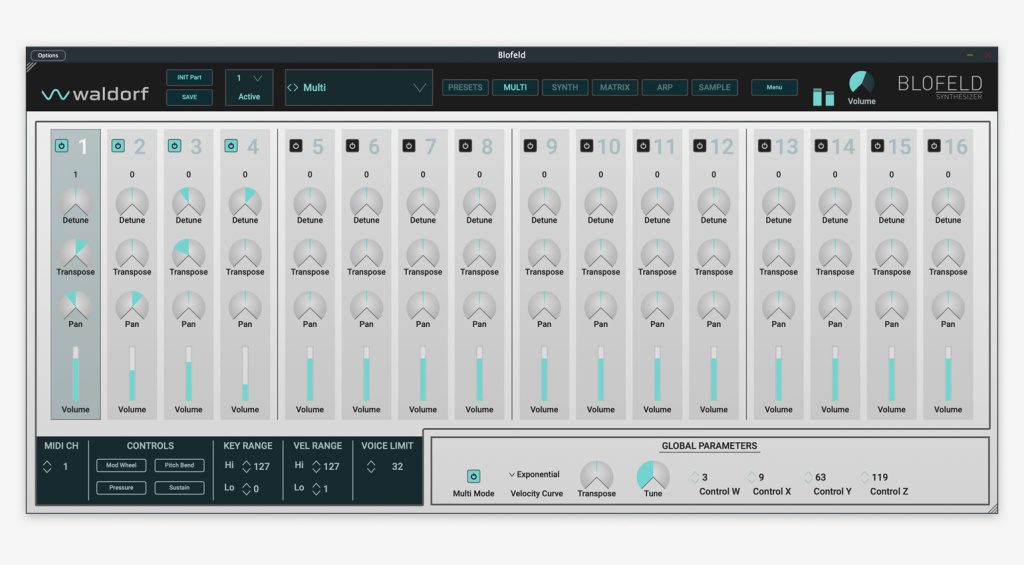This screenshot has width=1024, height=565.
Task: Click part 2 Pan knob
Action: [132, 305]
